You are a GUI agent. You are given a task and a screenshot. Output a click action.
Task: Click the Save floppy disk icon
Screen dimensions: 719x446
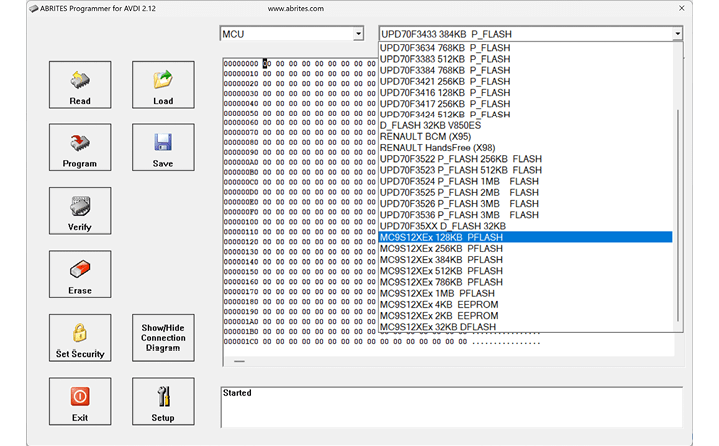pyautogui.click(x=163, y=148)
